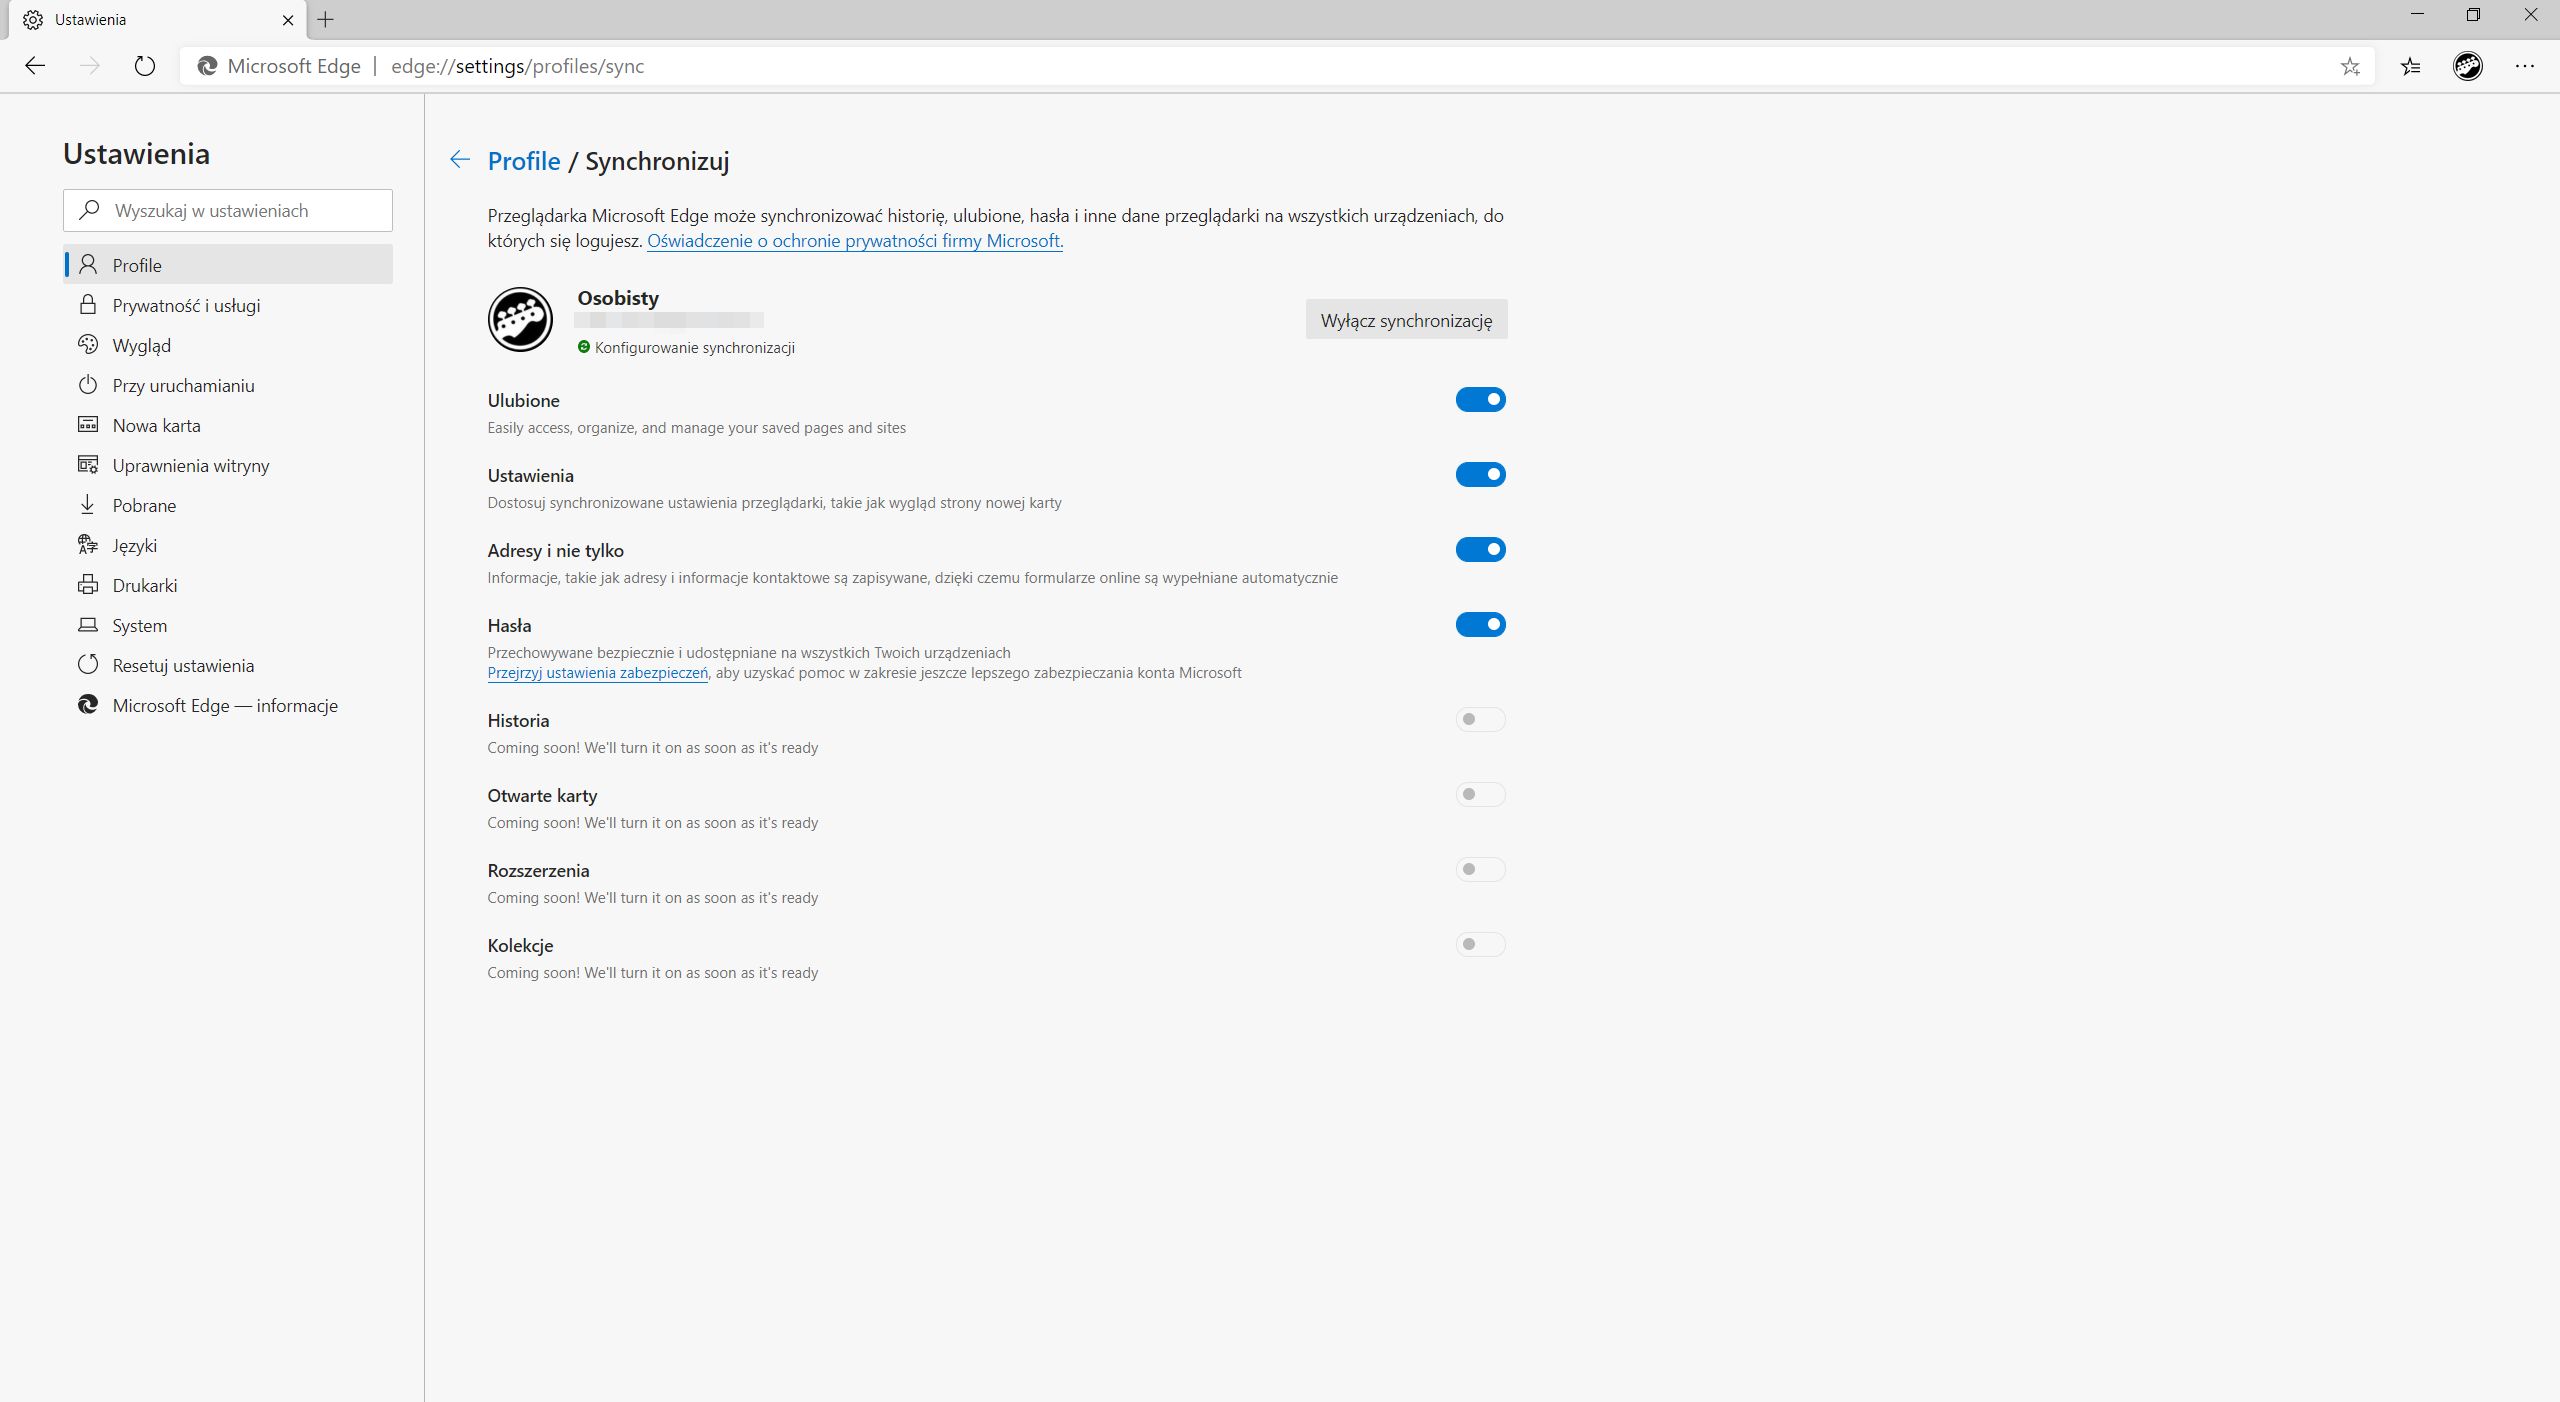Screen dimensions: 2560x1402
Task: Open the favorites list icon in the toolbar
Action: pos(2411,66)
